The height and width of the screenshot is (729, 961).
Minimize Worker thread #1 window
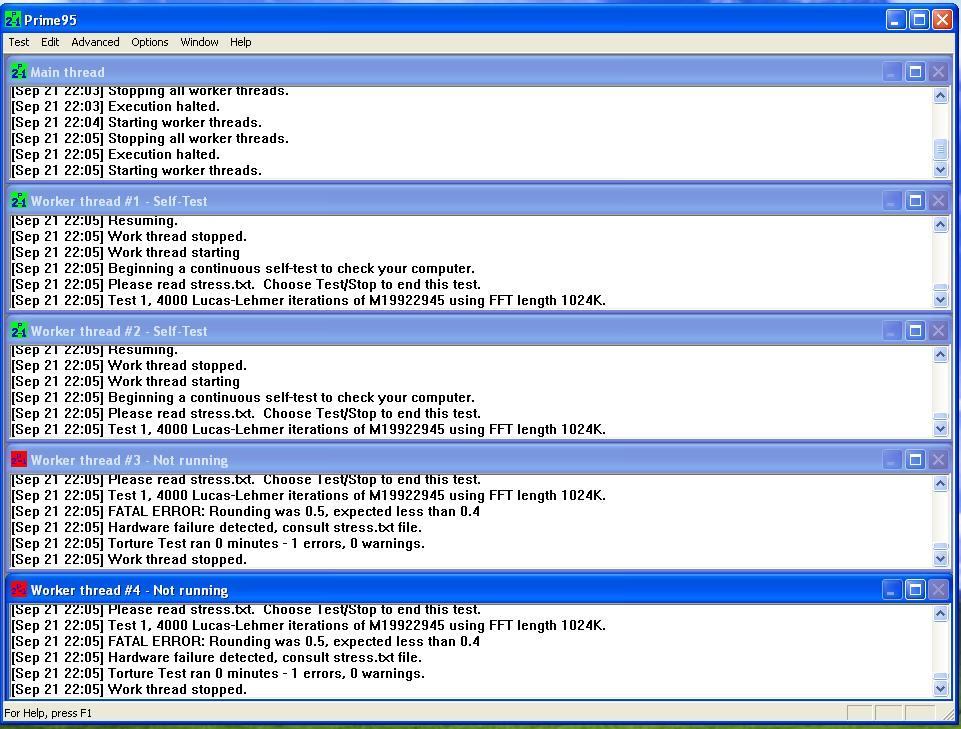pos(891,200)
